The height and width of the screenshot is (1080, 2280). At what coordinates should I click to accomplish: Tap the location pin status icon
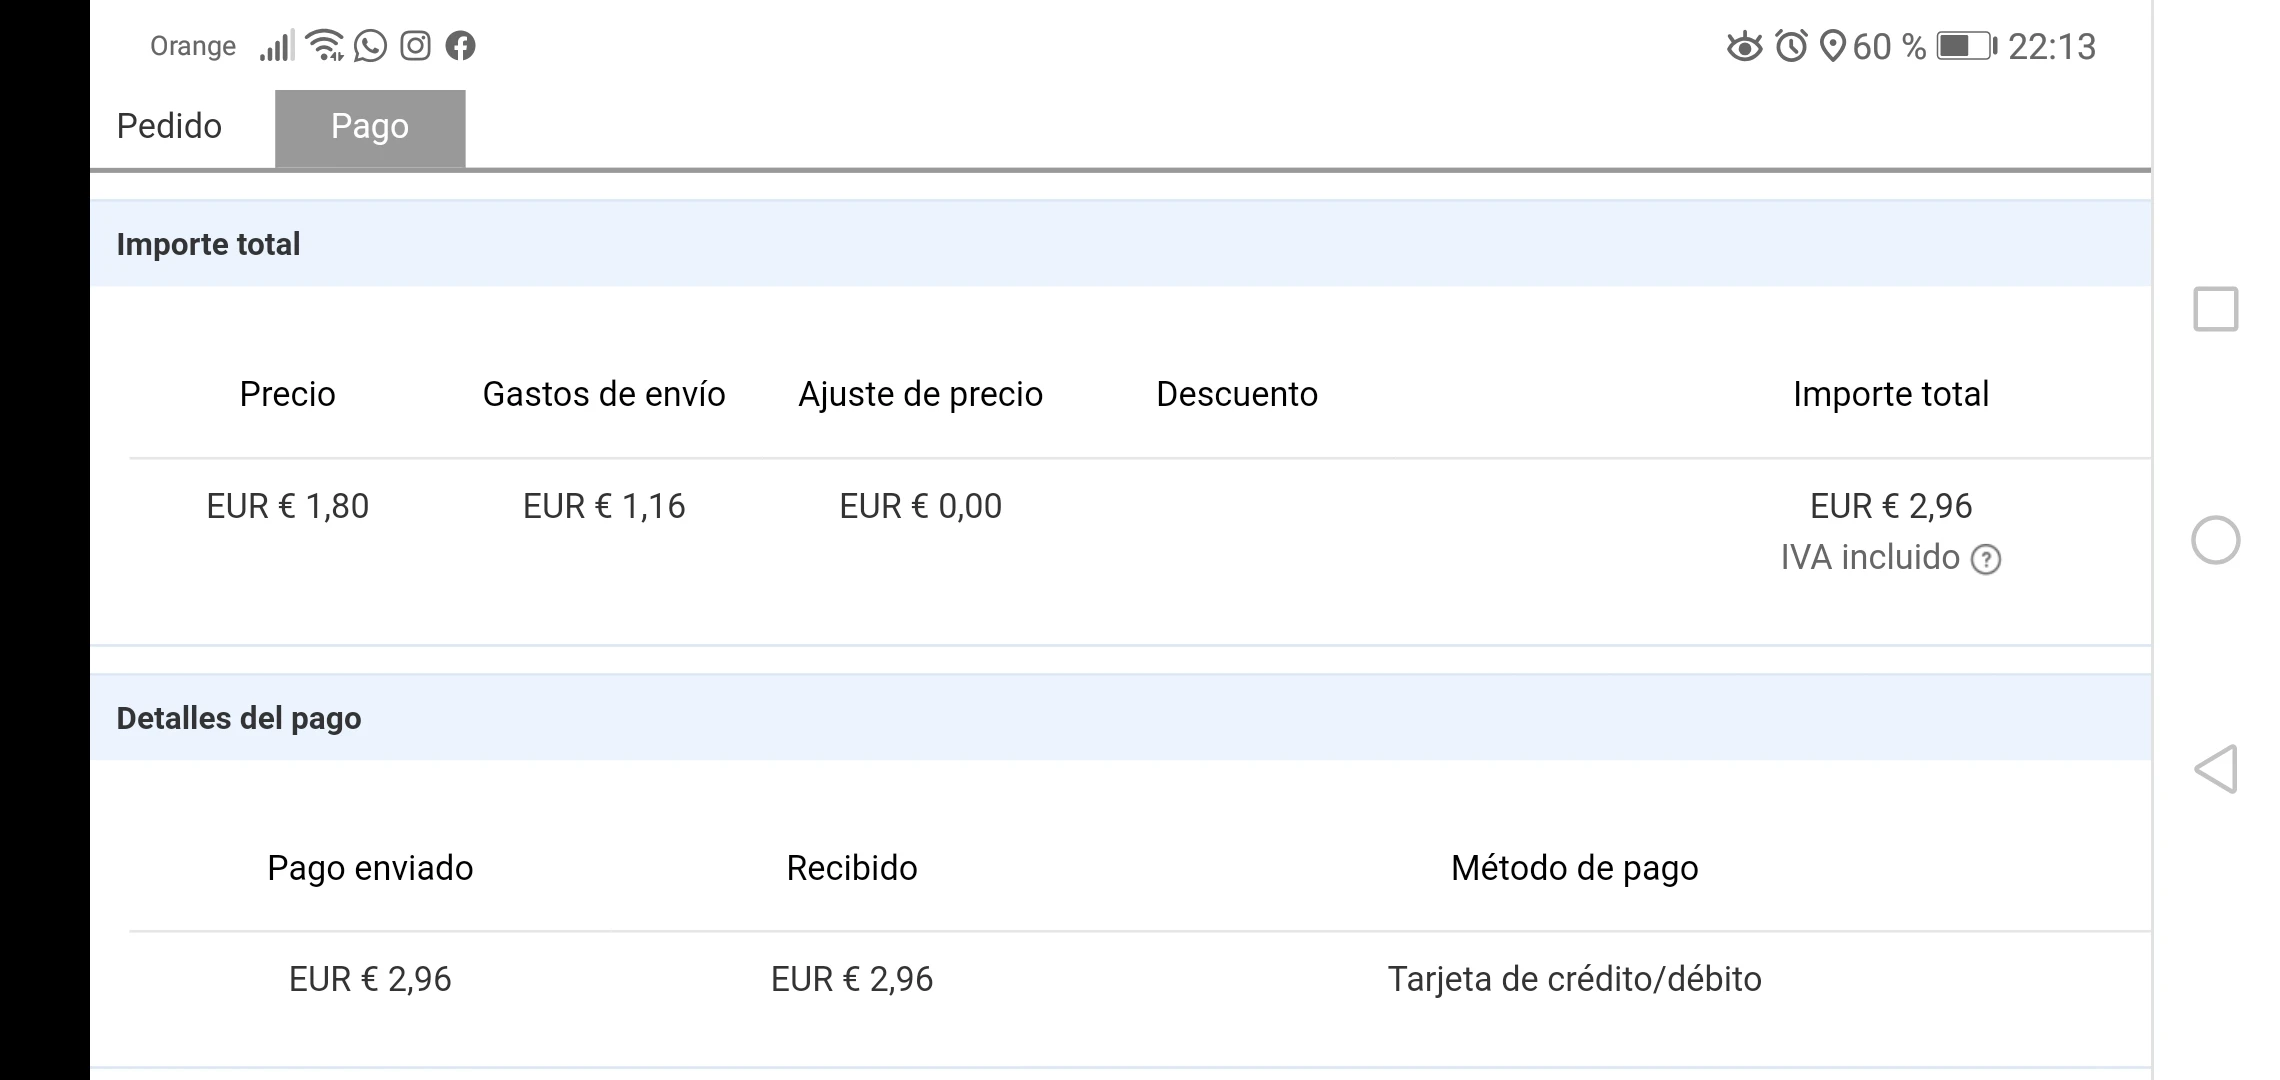point(1831,47)
